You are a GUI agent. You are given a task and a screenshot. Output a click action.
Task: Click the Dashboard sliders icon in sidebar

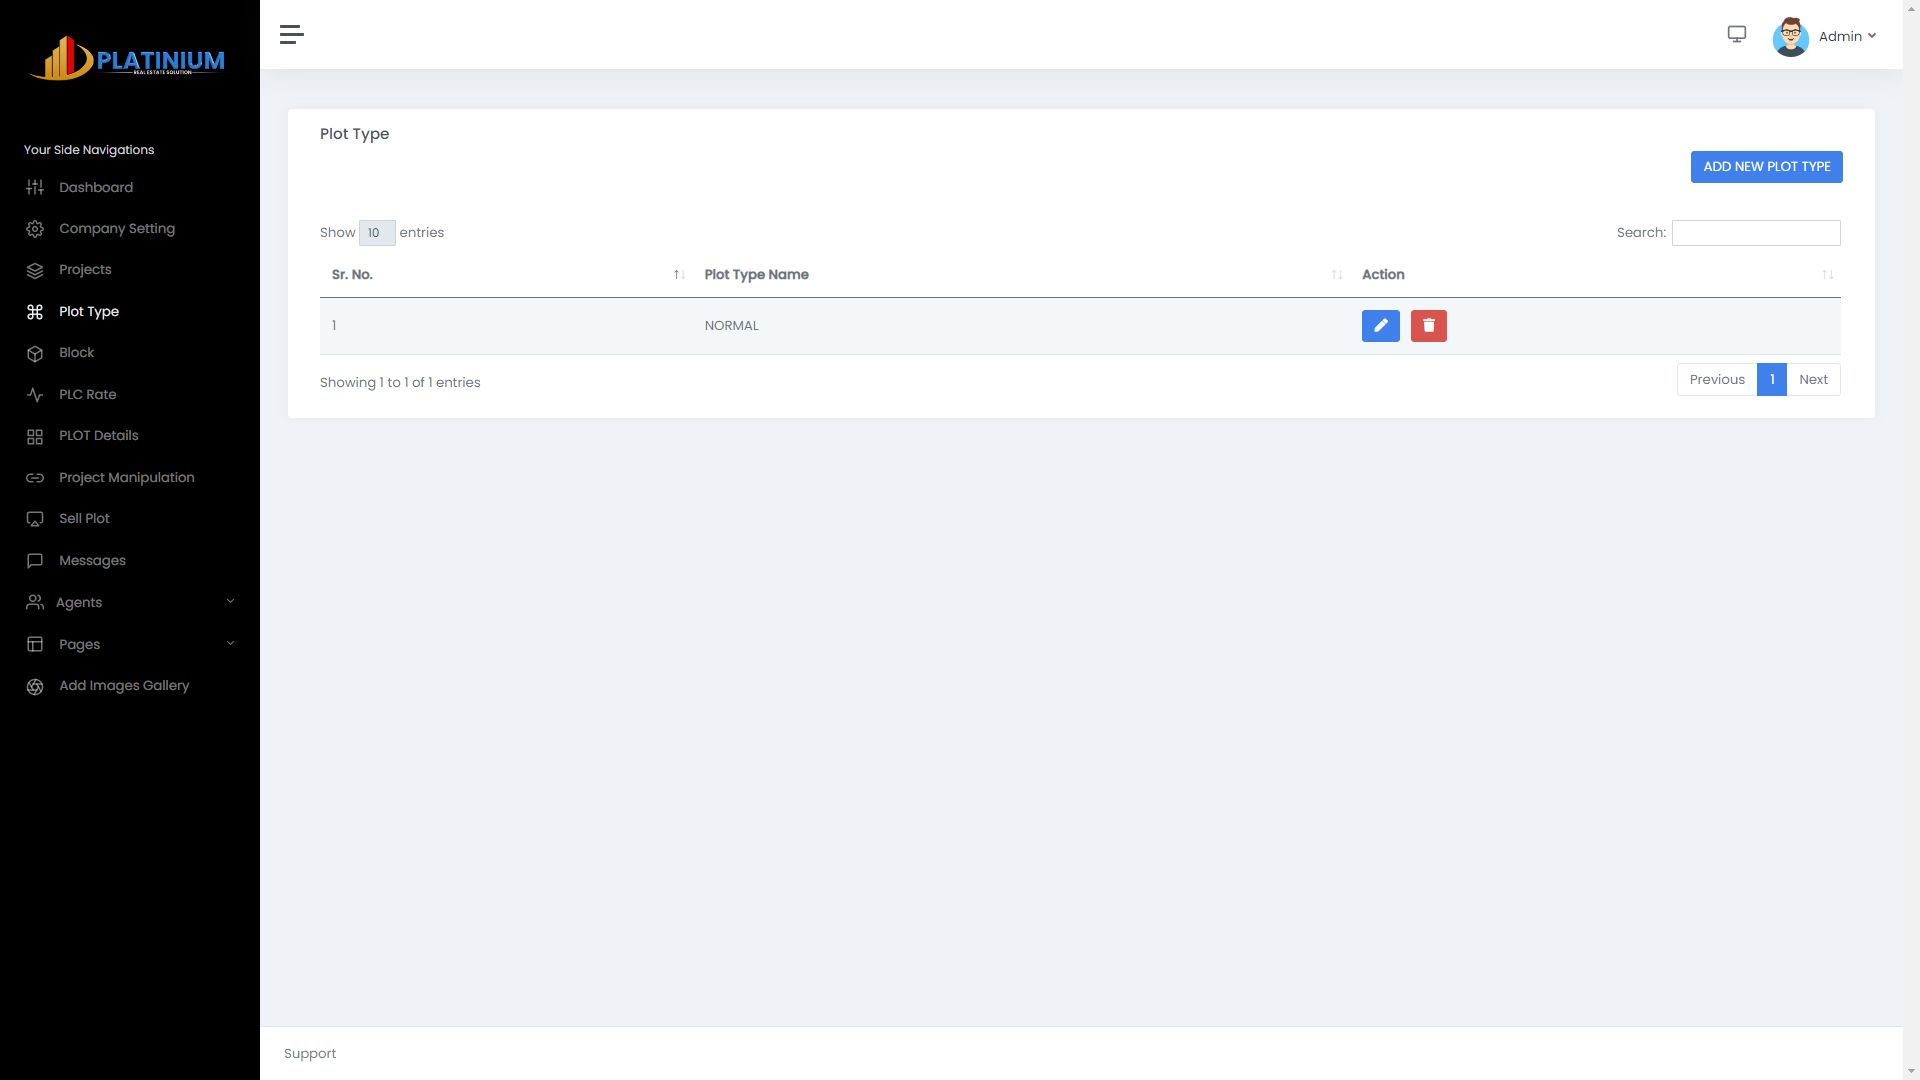(x=35, y=188)
